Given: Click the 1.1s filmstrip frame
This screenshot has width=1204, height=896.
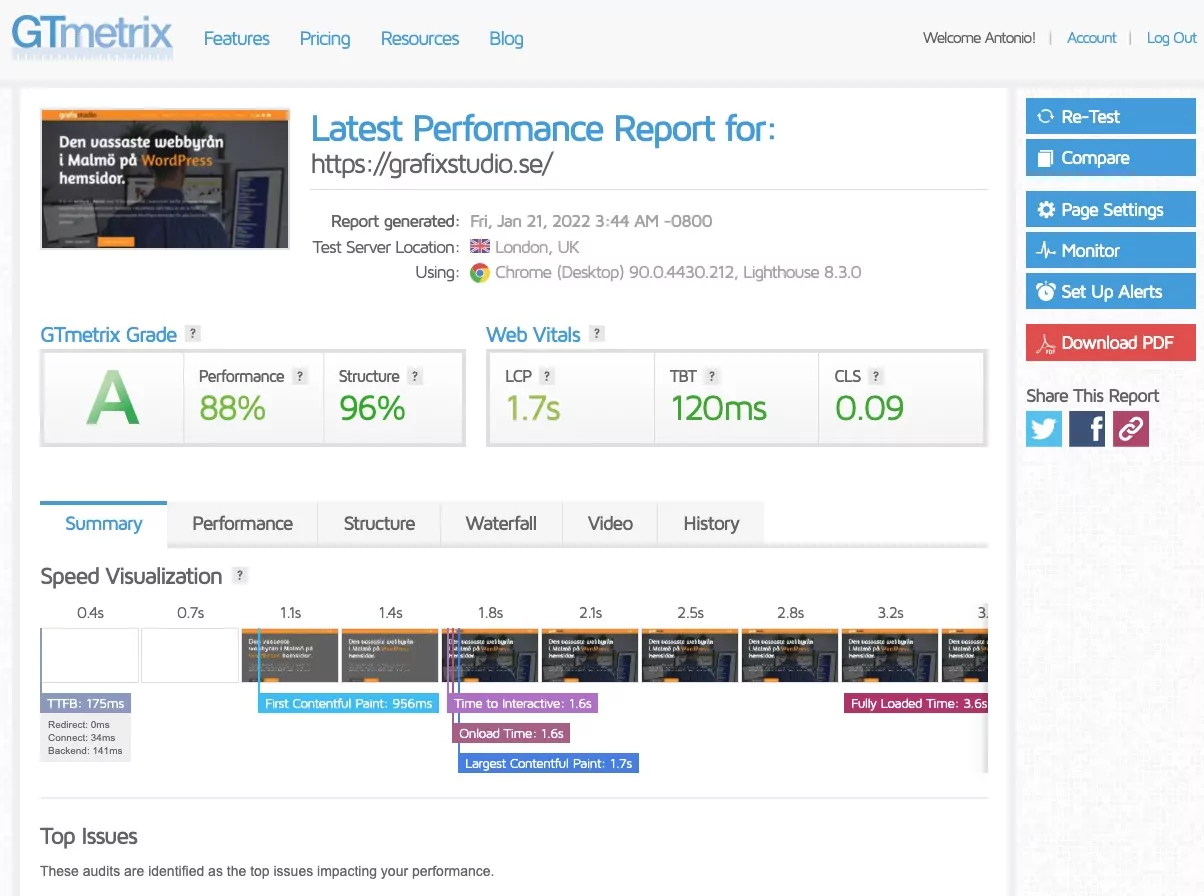Looking at the screenshot, I should pyautogui.click(x=290, y=655).
